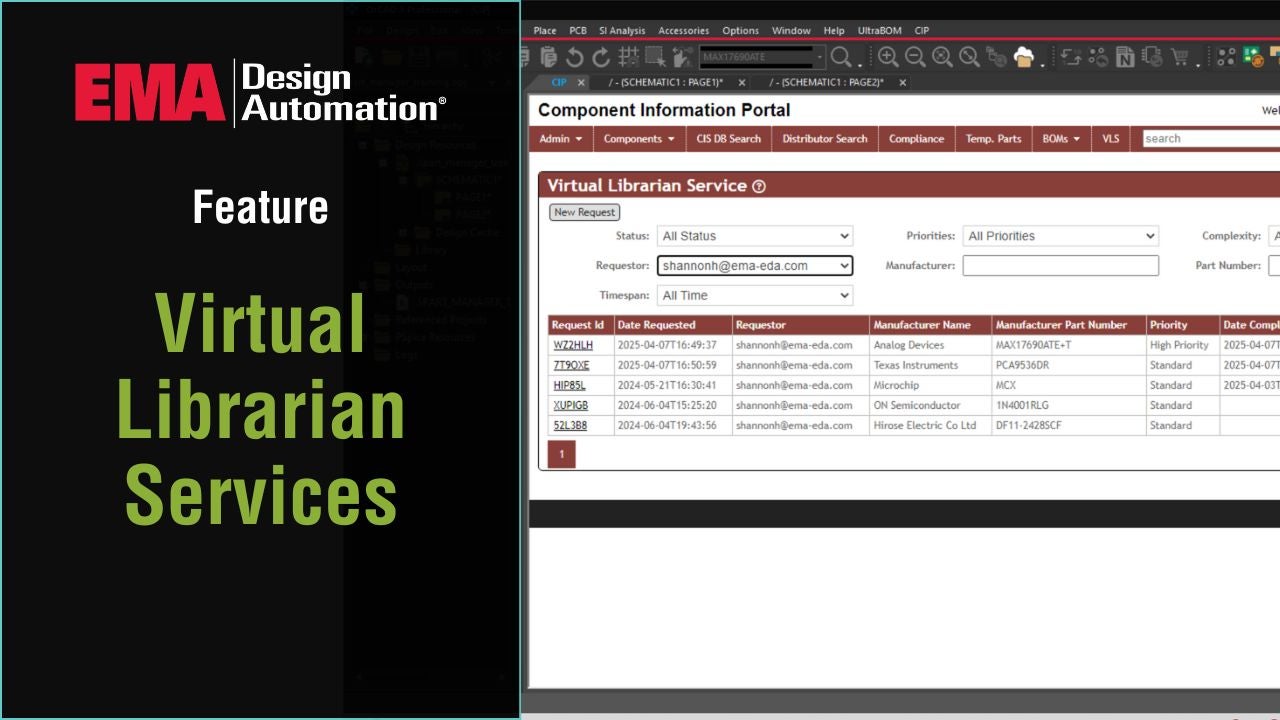Click the paste clipboard toolbar icon
The image size is (1280, 720).
point(548,57)
